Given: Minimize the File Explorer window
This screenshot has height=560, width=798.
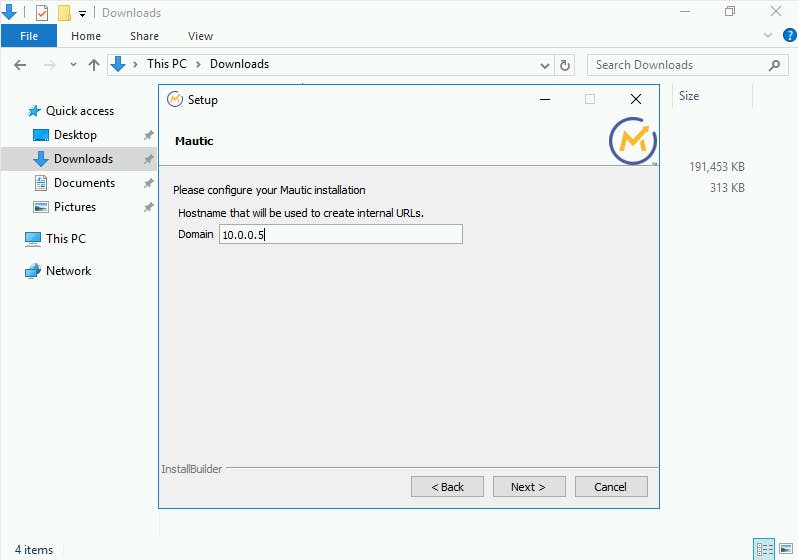Looking at the screenshot, I should point(685,11).
